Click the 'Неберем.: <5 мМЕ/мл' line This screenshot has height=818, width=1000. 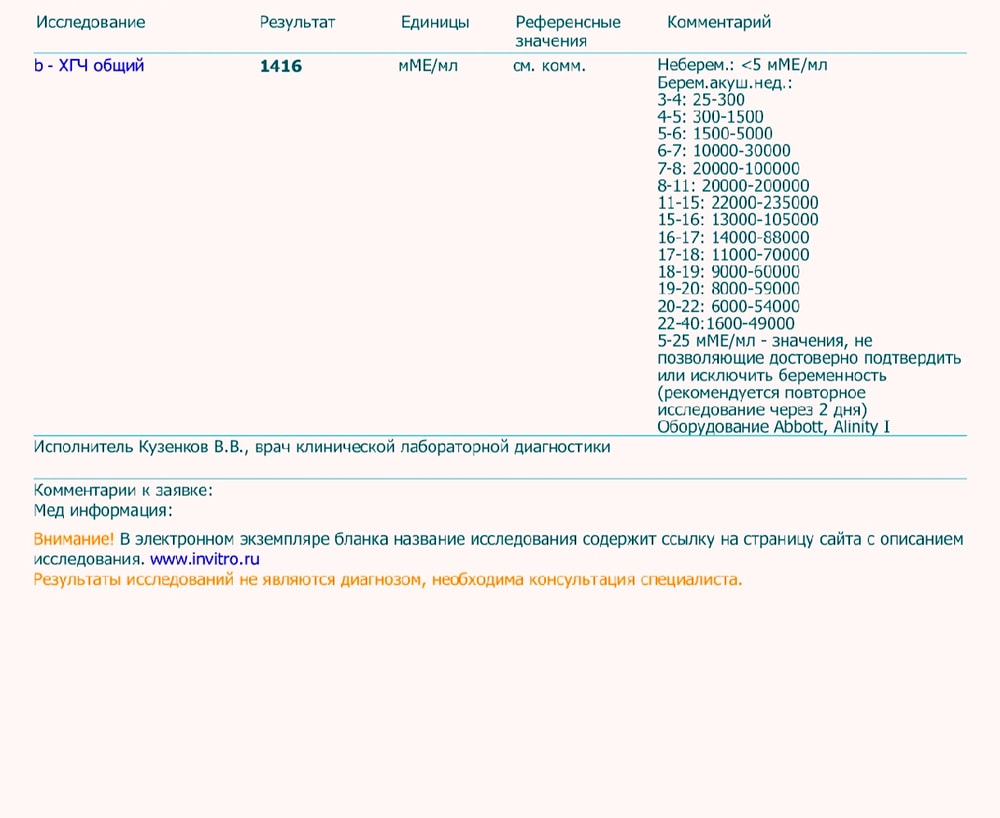pyautogui.click(x=742, y=65)
